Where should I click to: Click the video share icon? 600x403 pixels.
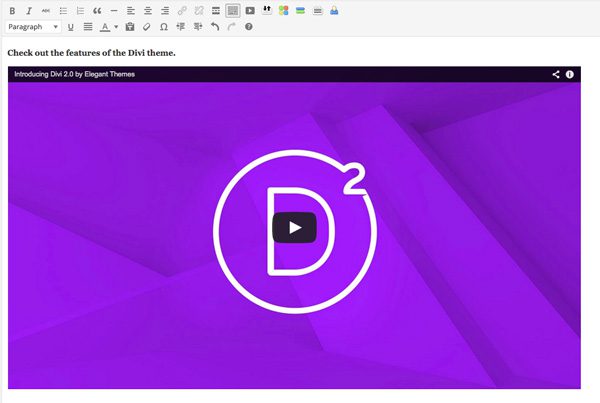(556, 74)
